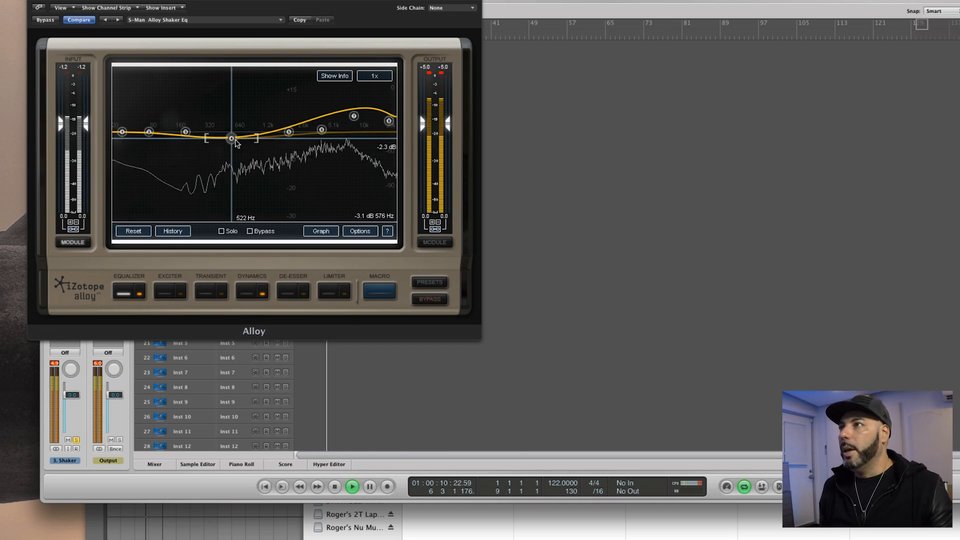The width and height of the screenshot is (960, 540).
Task: Click Show Info in Alloy EQ
Action: [x=334, y=76]
